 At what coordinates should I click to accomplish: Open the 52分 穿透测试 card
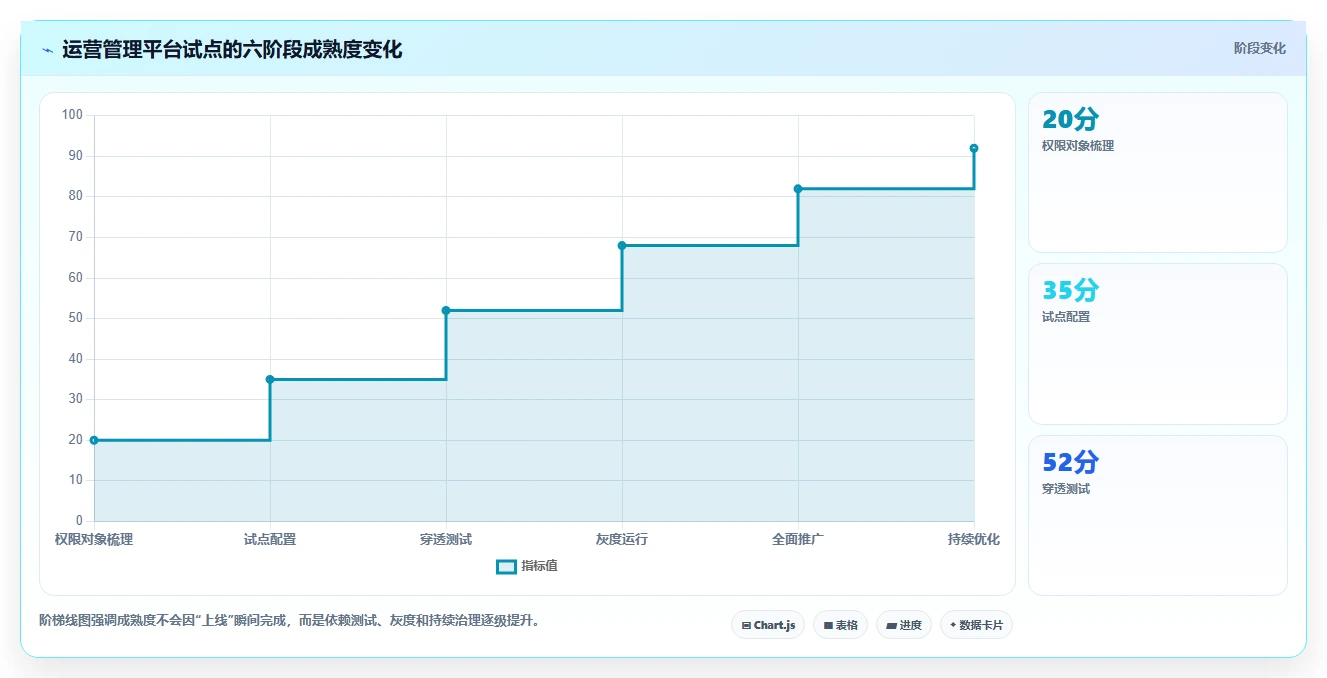[x=1157, y=515]
